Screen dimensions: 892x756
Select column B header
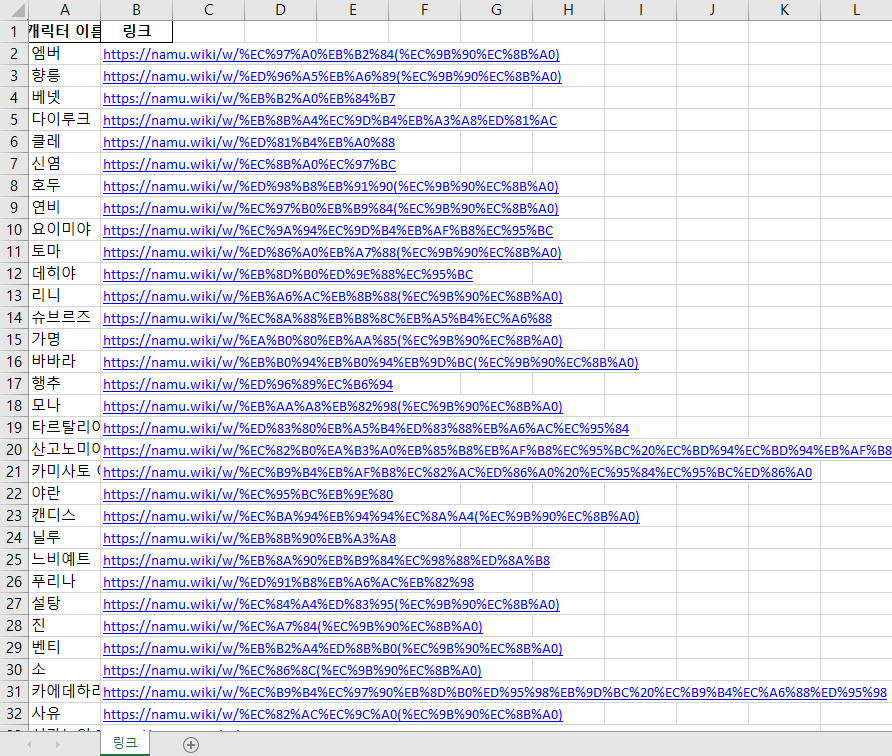point(137,10)
